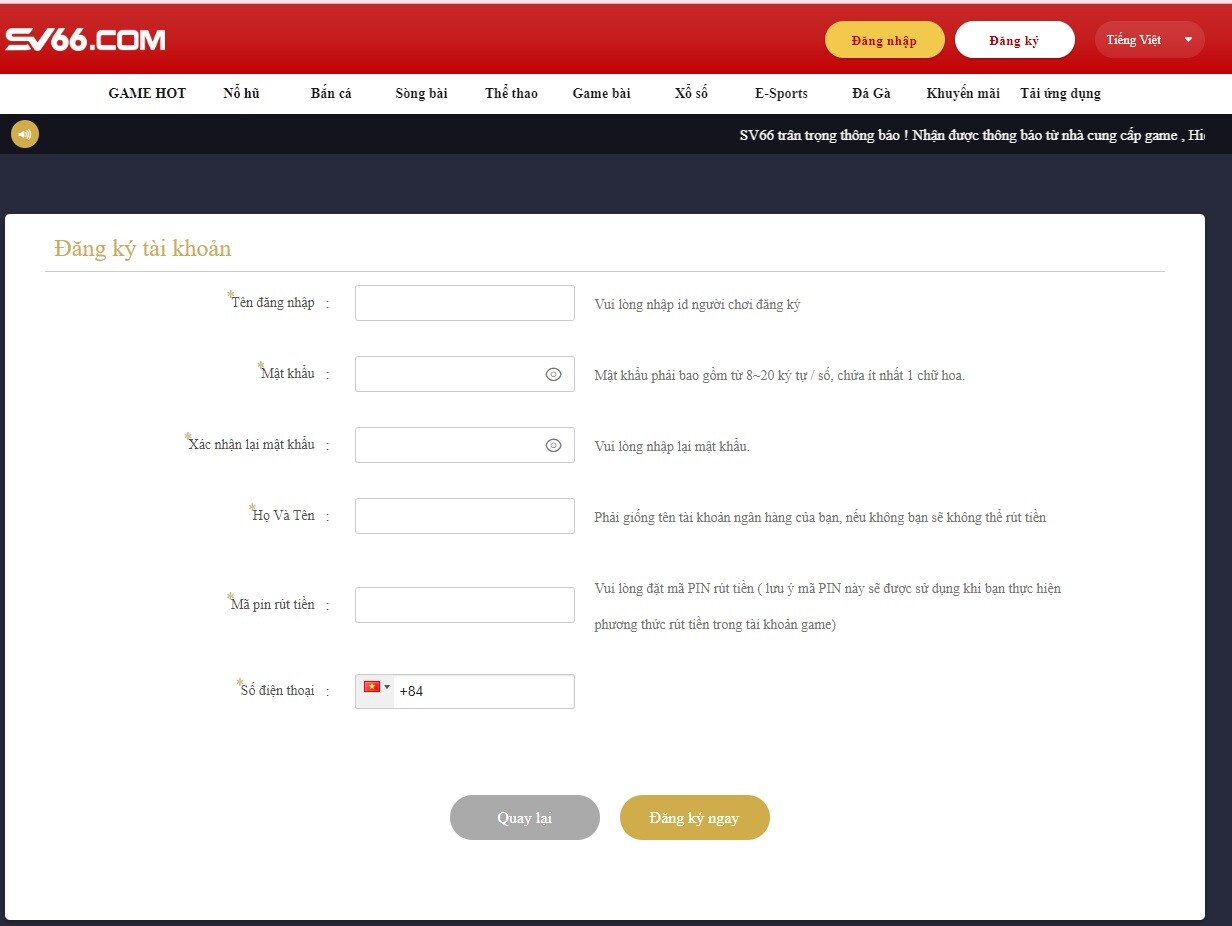
Task: Open the Xổ số lottery section
Action: point(691,93)
